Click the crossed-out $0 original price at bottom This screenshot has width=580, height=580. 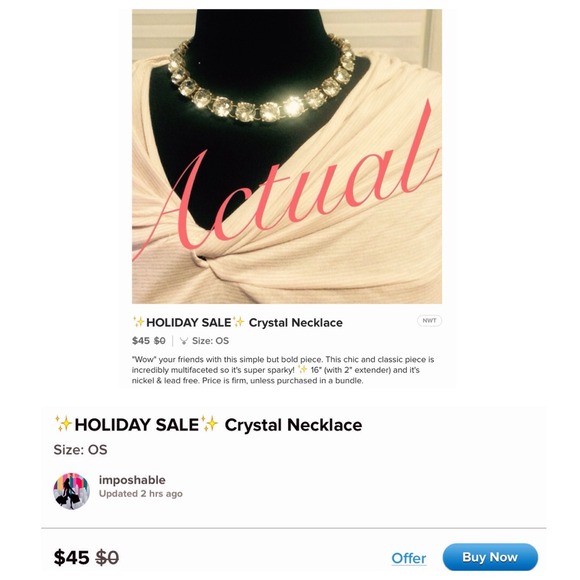point(107,557)
